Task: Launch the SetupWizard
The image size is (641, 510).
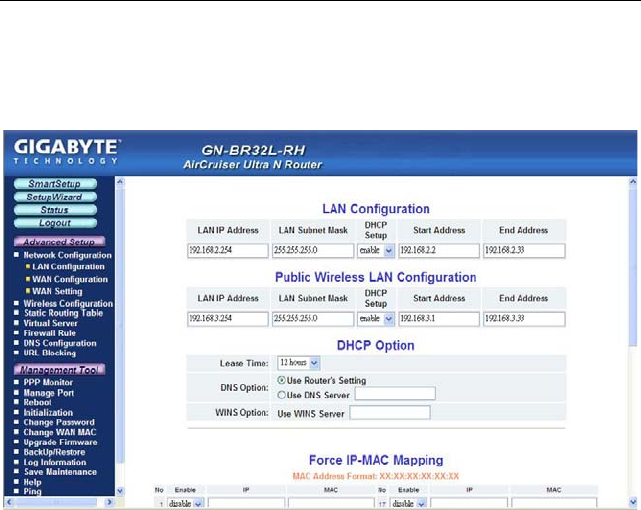Action: click(x=55, y=197)
